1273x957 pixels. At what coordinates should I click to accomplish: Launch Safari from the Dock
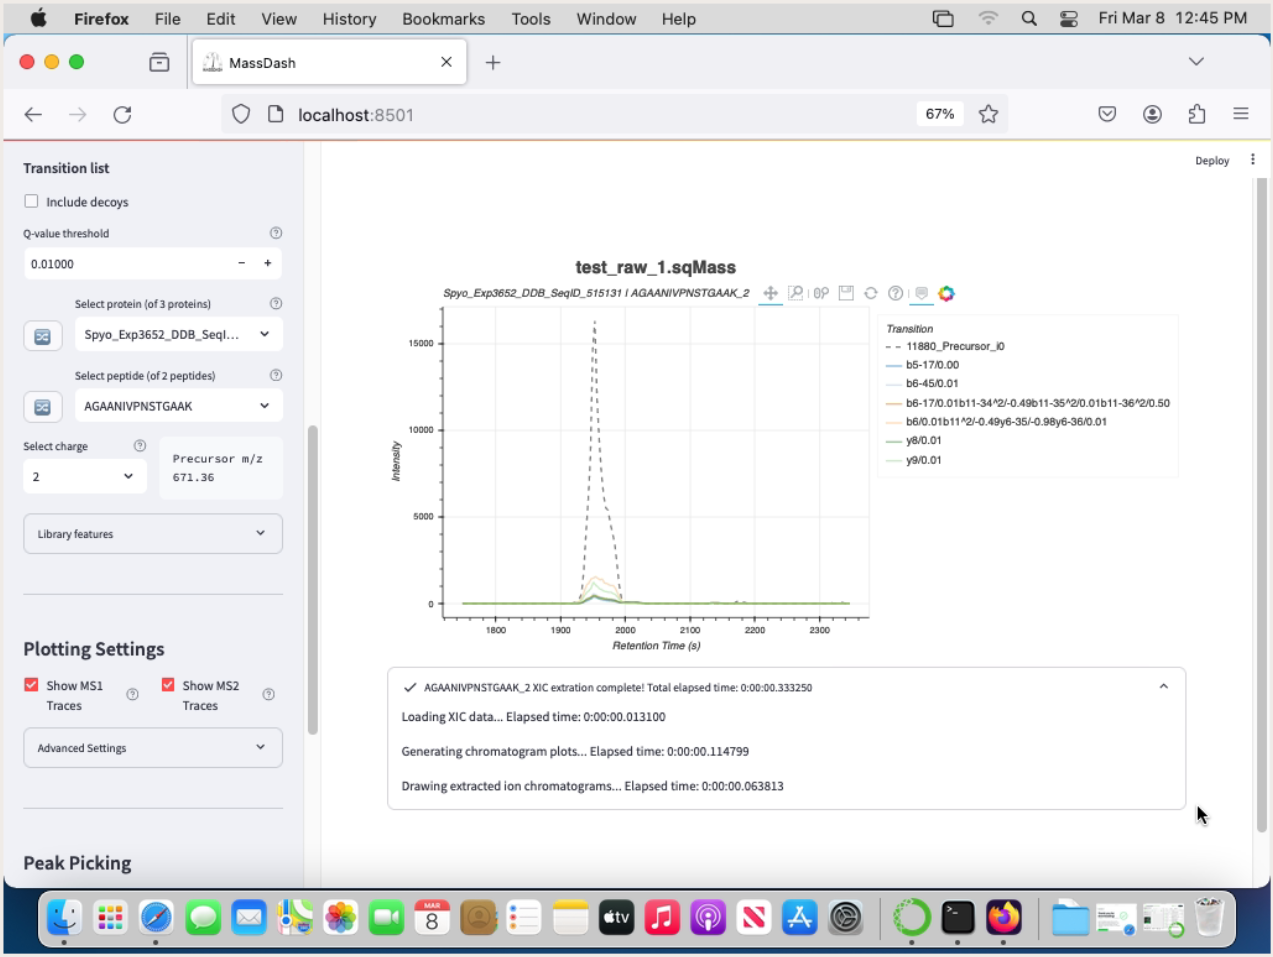(x=156, y=917)
